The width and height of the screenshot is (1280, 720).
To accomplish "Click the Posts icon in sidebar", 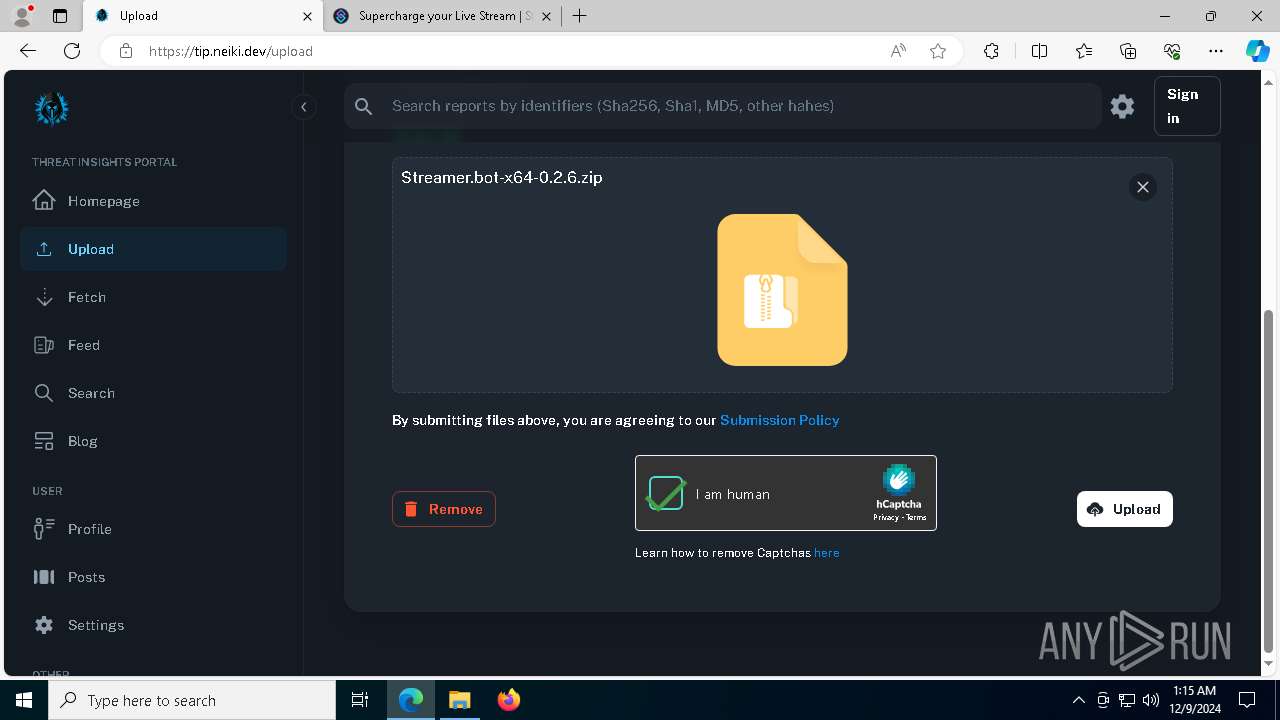I will 44,577.
